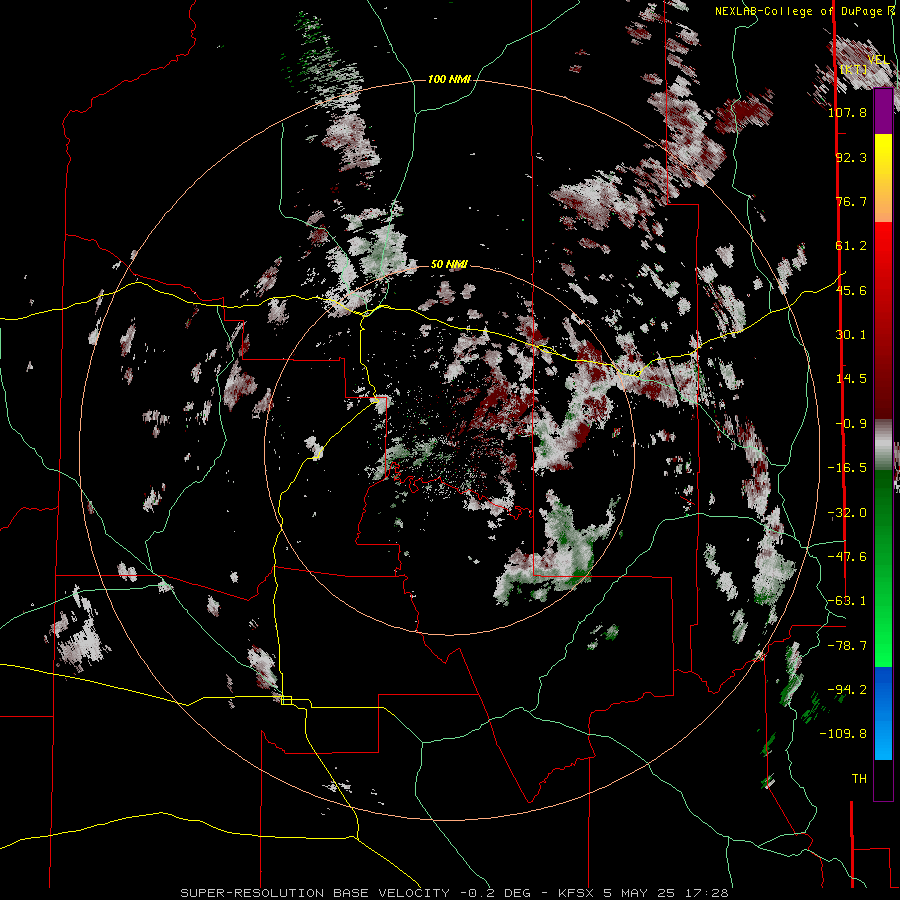Click the -78.7 value on velocity scale
900x900 pixels.
(x=847, y=646)
